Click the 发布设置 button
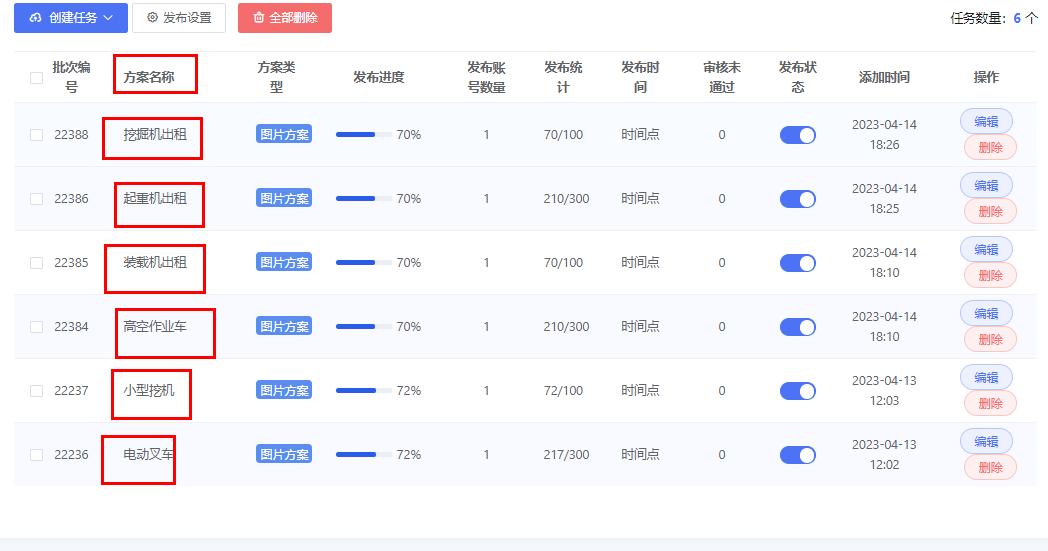1048x551 pixels. tap(179, 18)
